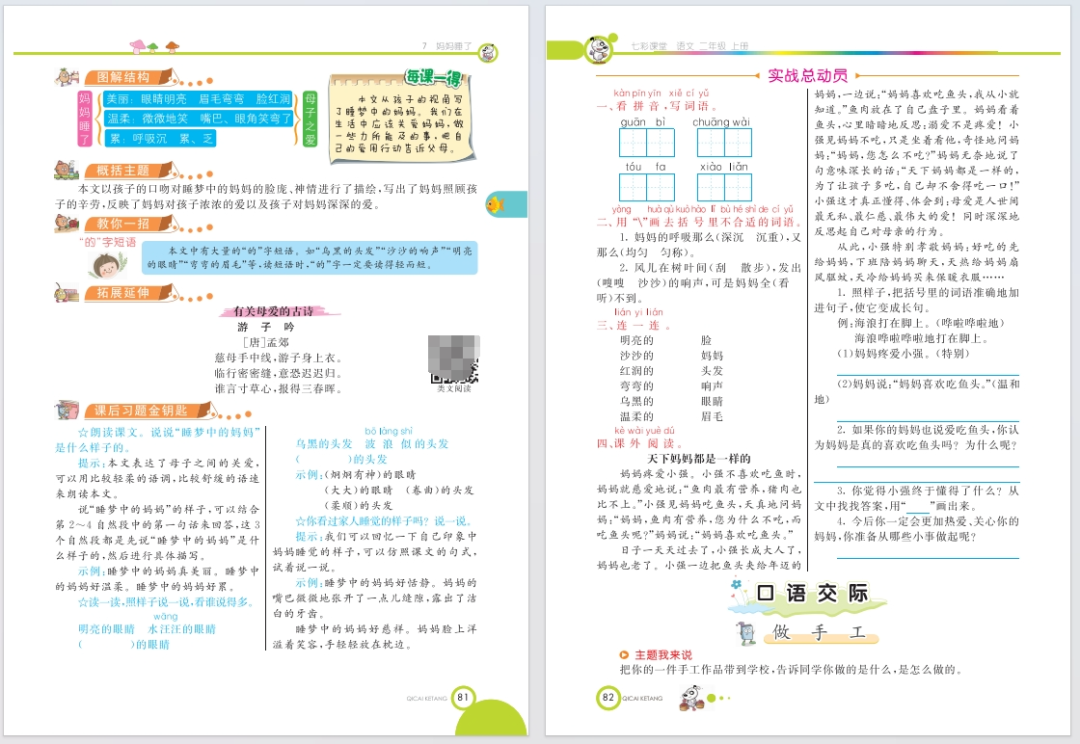Image resolution: width=1080 pixels, height=744 pixels.
Task: Select the heading 教你一招
Action: [123, 223]
